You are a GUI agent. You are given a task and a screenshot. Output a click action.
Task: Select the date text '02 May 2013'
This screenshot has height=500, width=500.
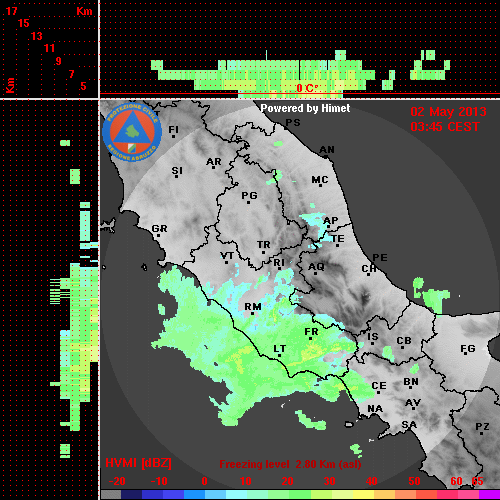pyautogui.click(x=448, y=112)
